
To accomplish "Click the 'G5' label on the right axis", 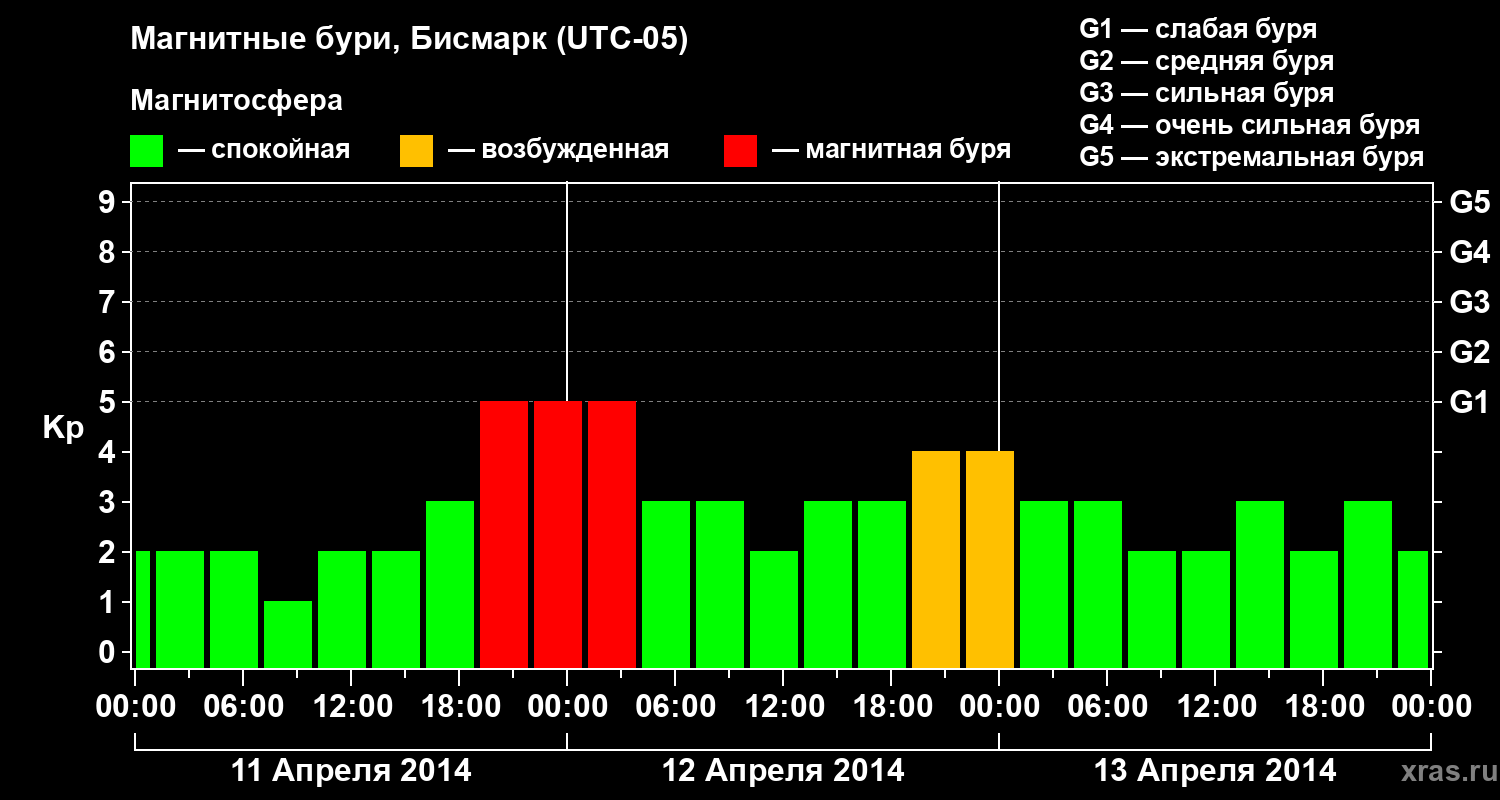I will click(x=1469, y=202).
